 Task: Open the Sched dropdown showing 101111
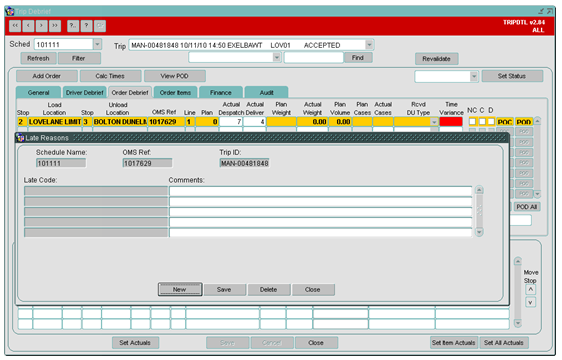pyautogui.click(x=97, y=44)
